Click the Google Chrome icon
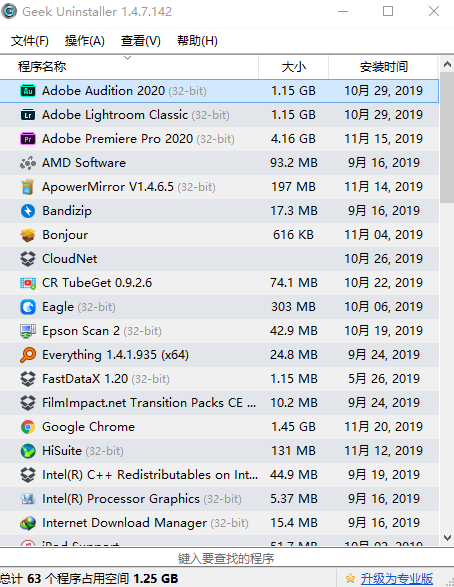Image resolution: width=454 pixels, height=587 pixels. pyautogui.click(x=28, y=426)
